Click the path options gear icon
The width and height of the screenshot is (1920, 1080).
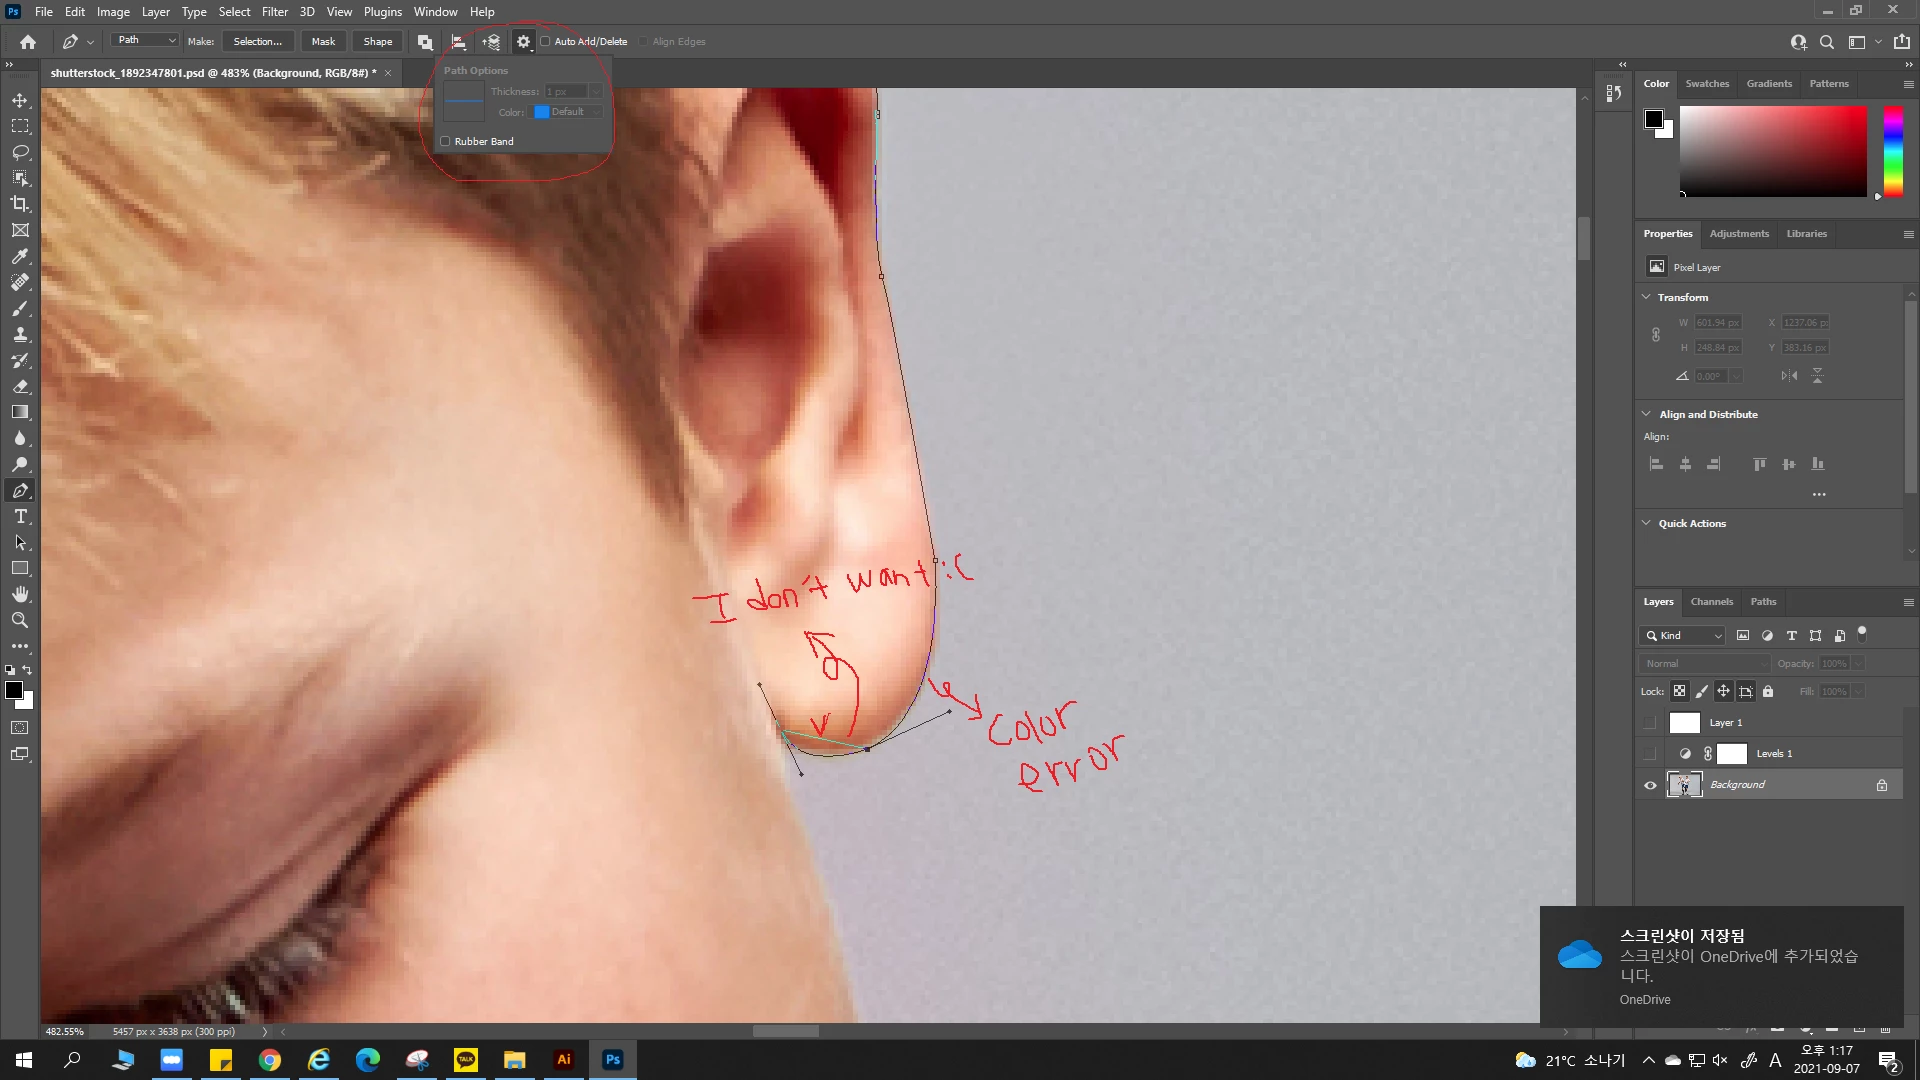(523, 42)
